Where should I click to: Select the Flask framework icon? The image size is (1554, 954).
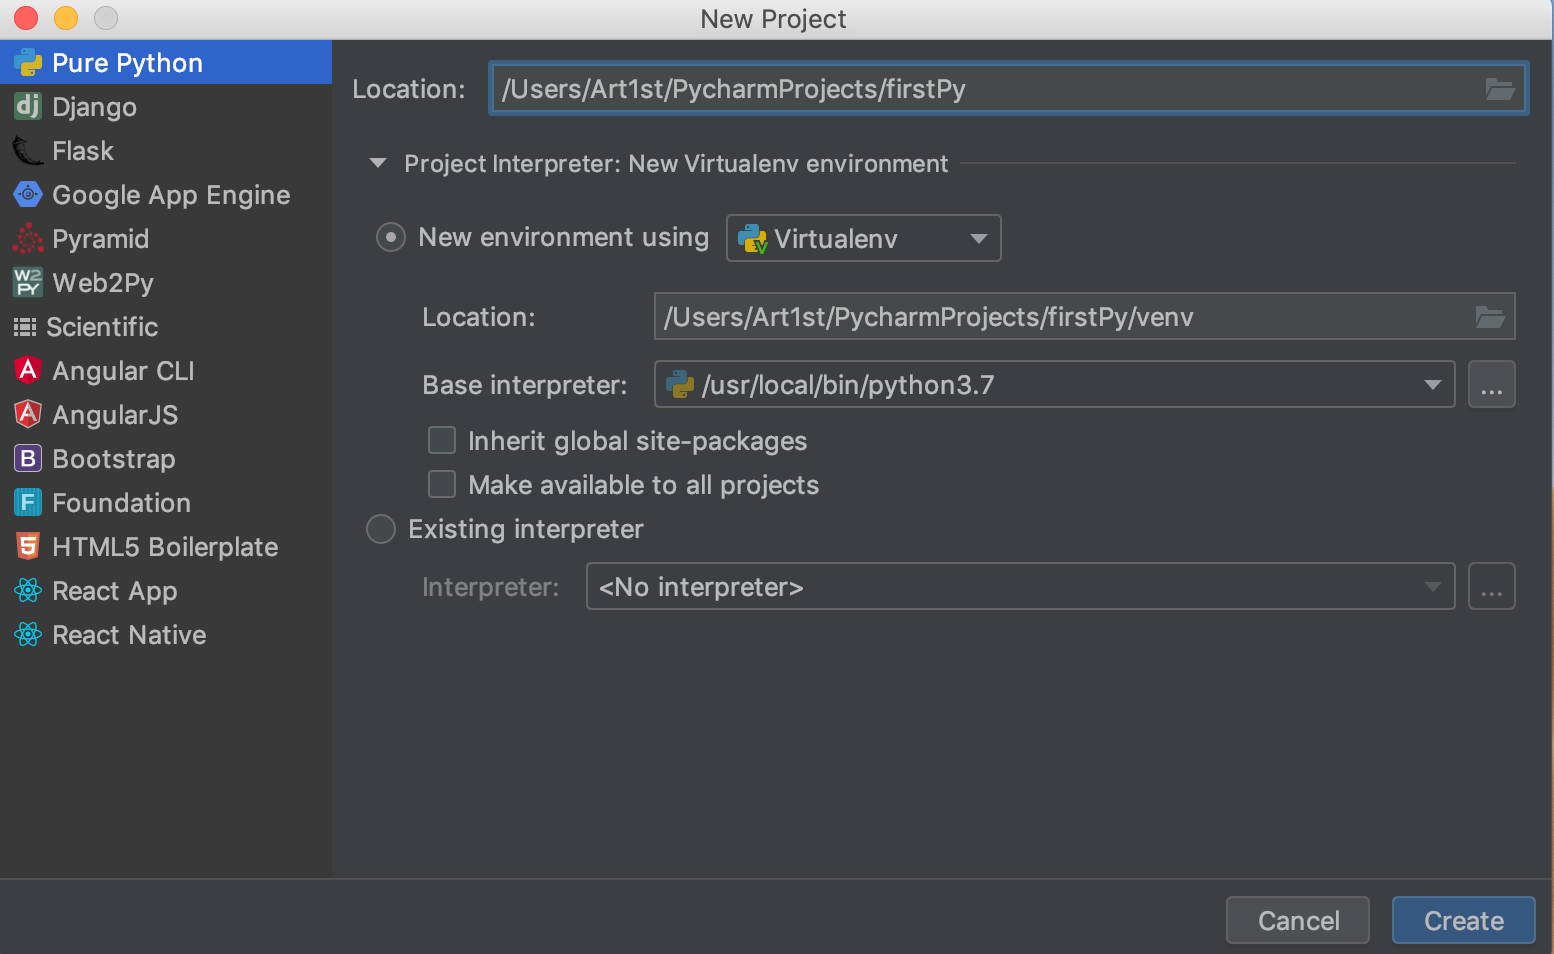tap(27, 150)
